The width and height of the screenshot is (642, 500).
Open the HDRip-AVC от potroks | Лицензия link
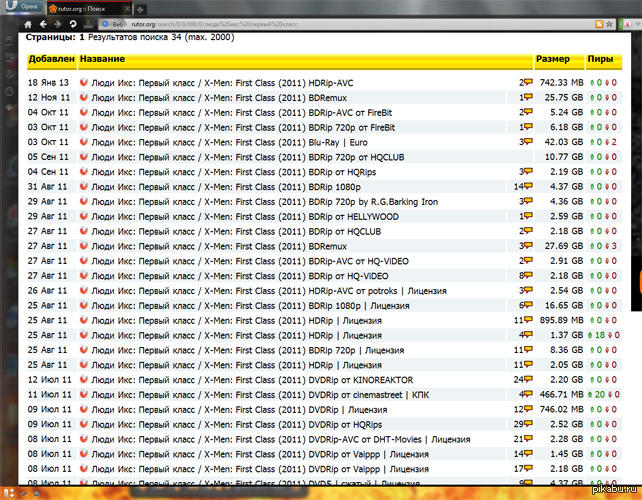pos(270,290)
